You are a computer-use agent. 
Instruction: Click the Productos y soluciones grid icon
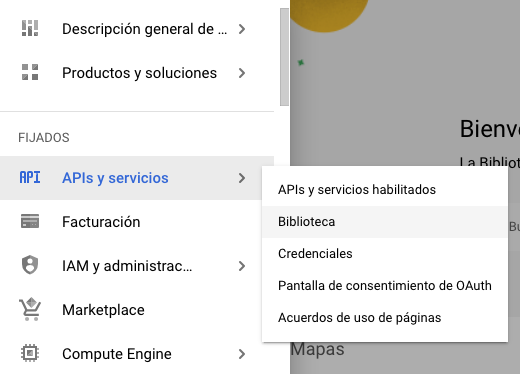30,72
